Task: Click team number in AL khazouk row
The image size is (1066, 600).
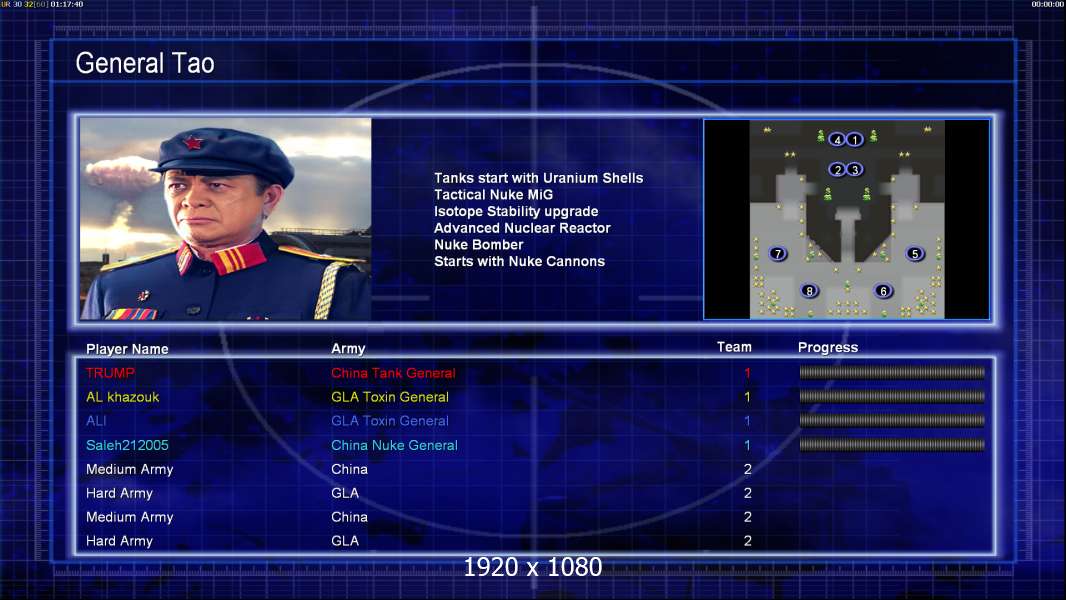Action: click(747, 397)
